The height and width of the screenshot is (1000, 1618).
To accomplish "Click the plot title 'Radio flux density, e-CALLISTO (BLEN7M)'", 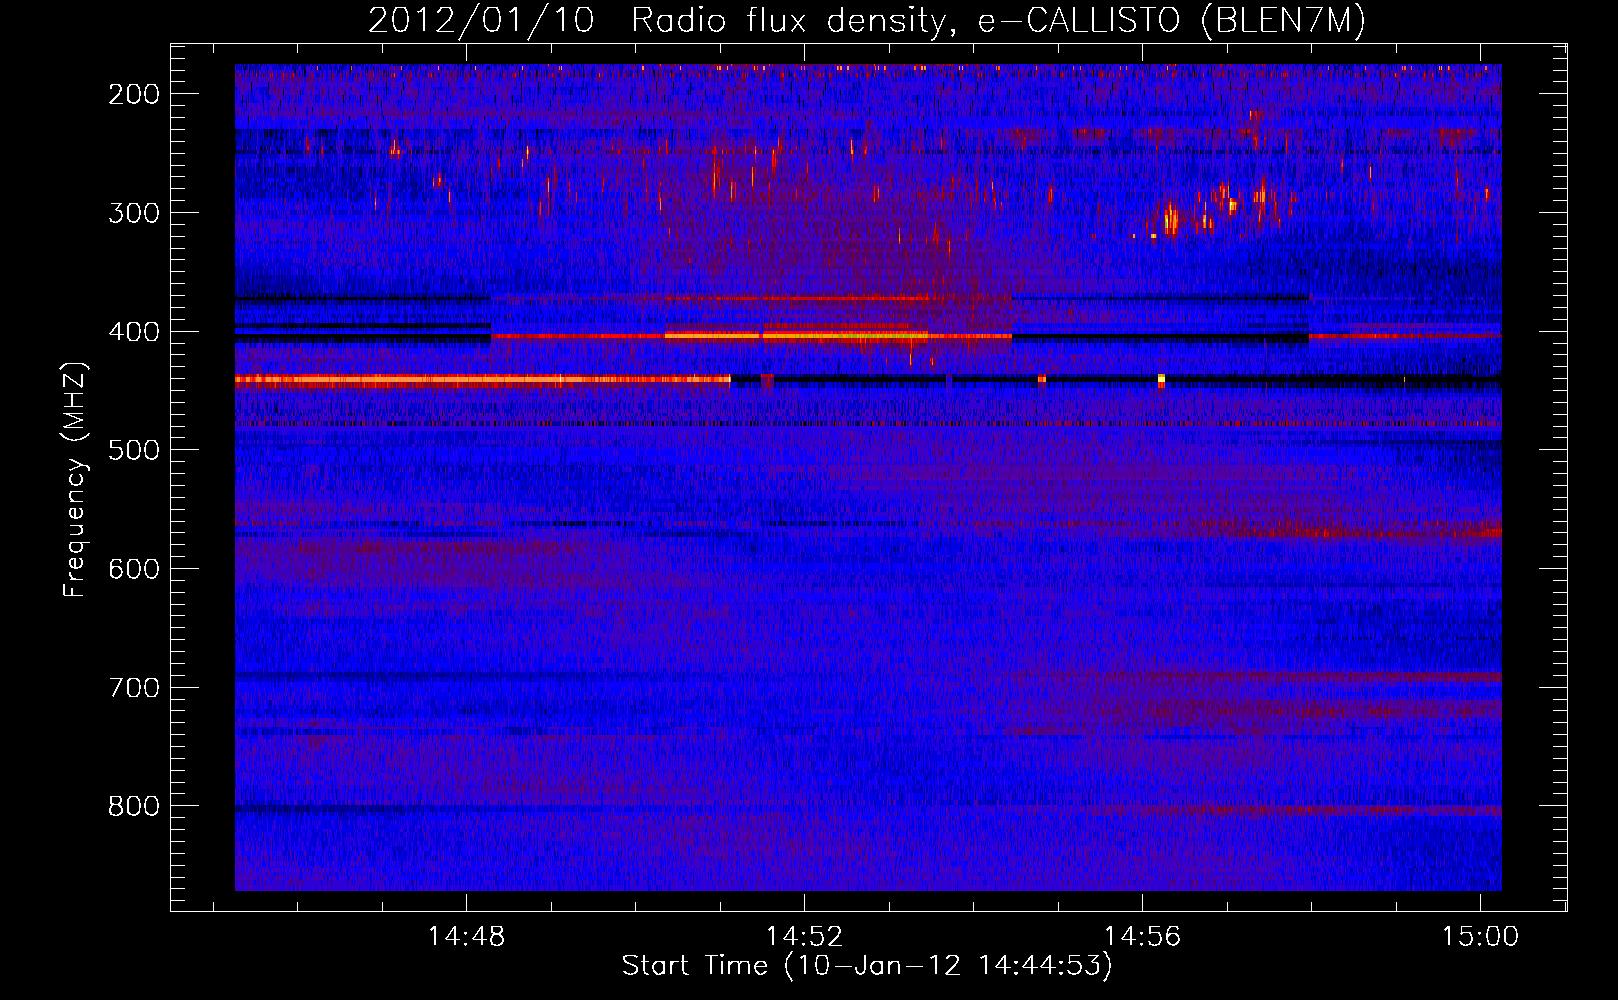I will 998,21.
